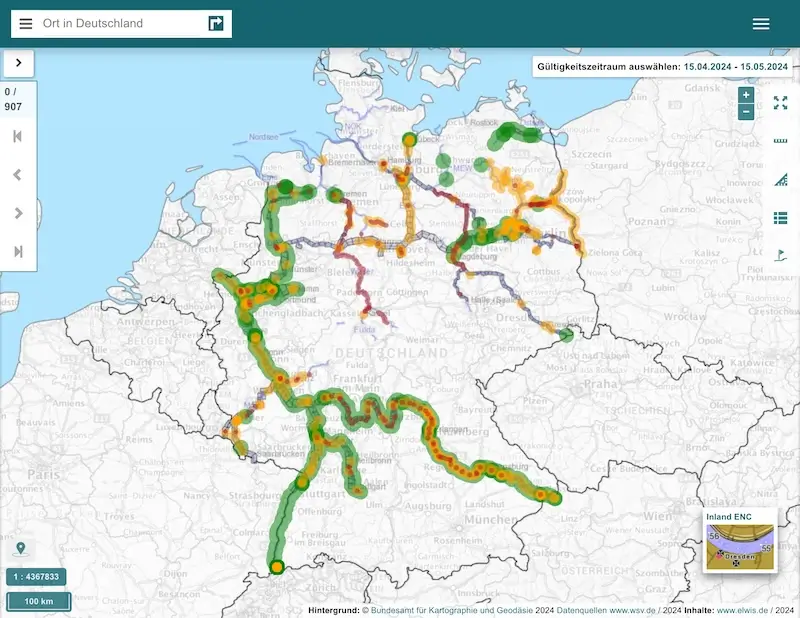Open the www.elwis.de link

[742, 610]
